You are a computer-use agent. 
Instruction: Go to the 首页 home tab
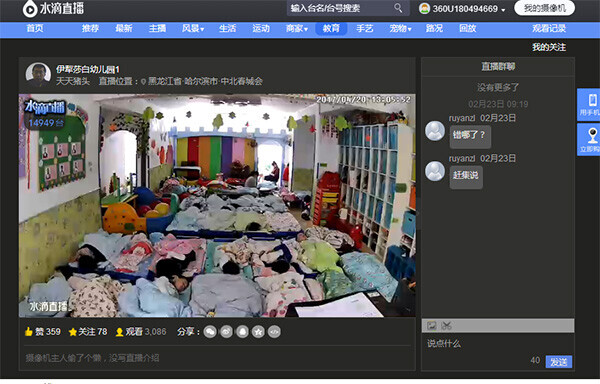click(35, 28)
